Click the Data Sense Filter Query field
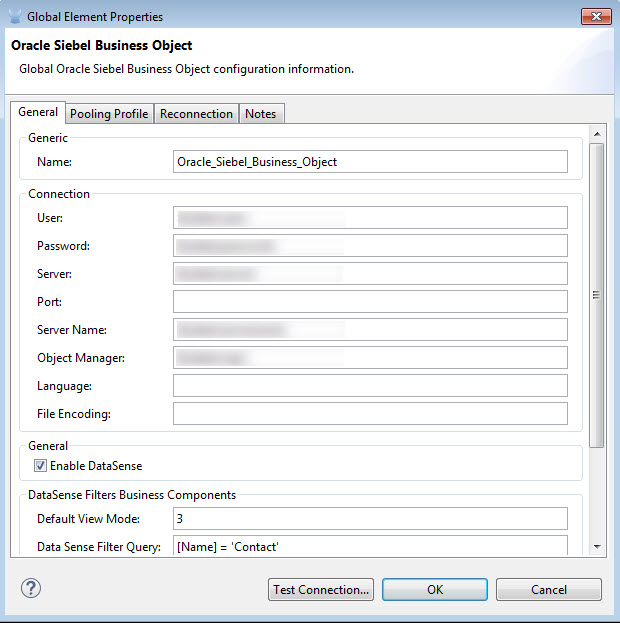The height and width of the screenshot is (623, 620). [370, 546]
